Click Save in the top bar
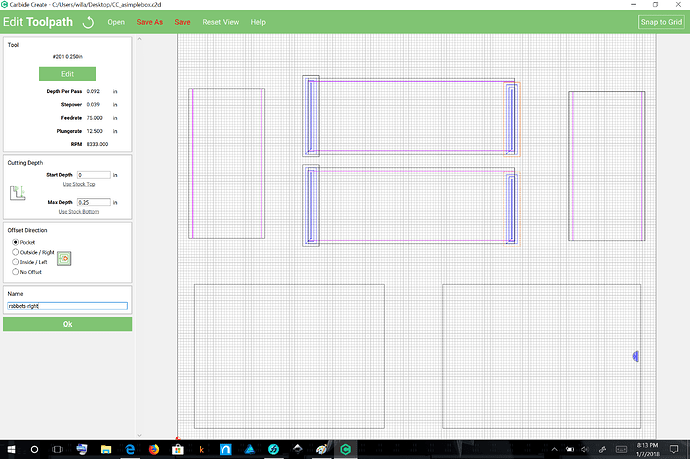This screenshot has width=690, height=459. click(x=182, y=22)
